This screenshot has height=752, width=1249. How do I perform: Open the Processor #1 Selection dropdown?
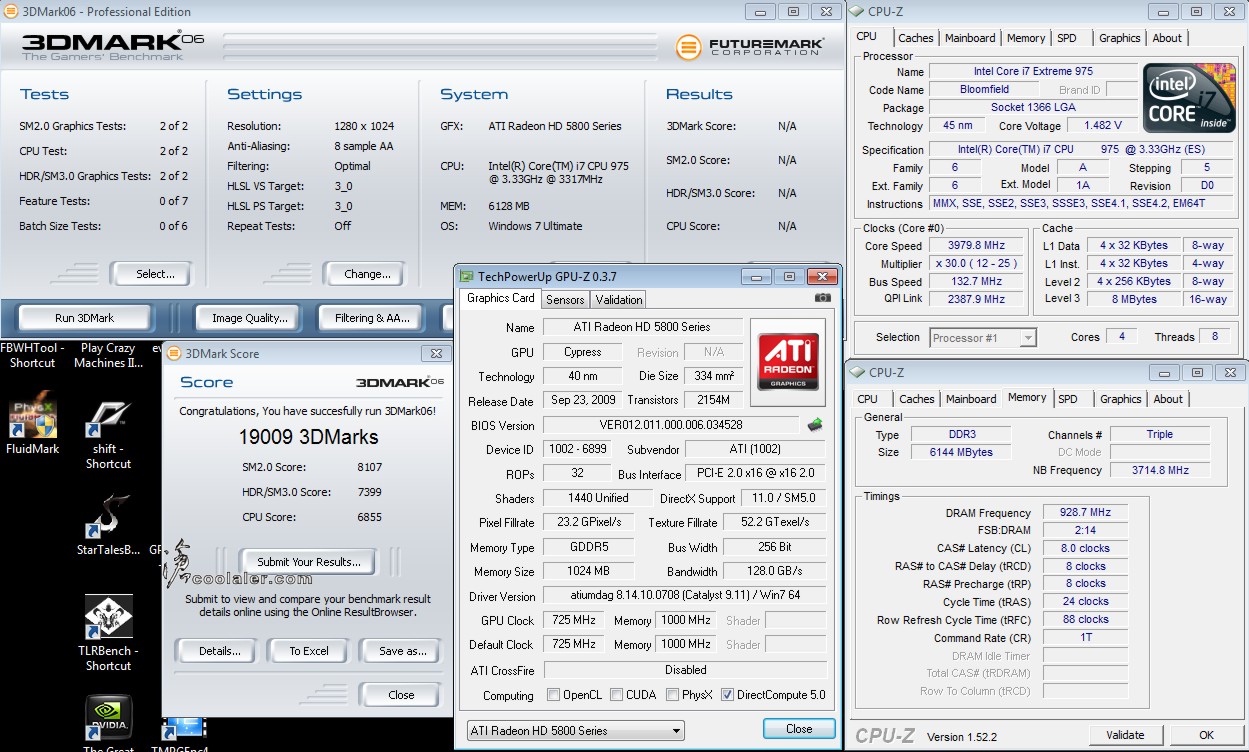(x=983, y=338)
